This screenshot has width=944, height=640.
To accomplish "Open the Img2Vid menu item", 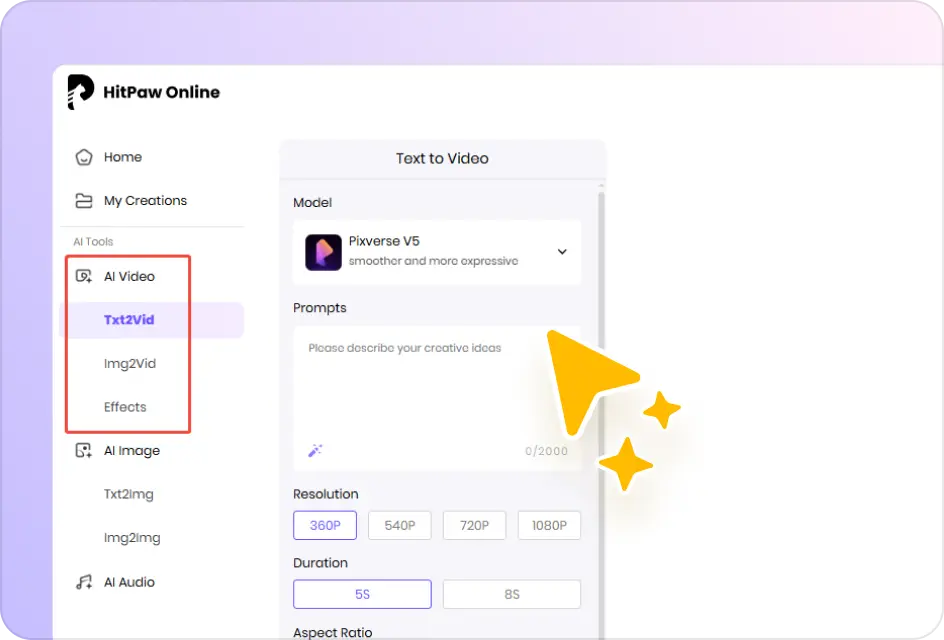I will [131, 363].
